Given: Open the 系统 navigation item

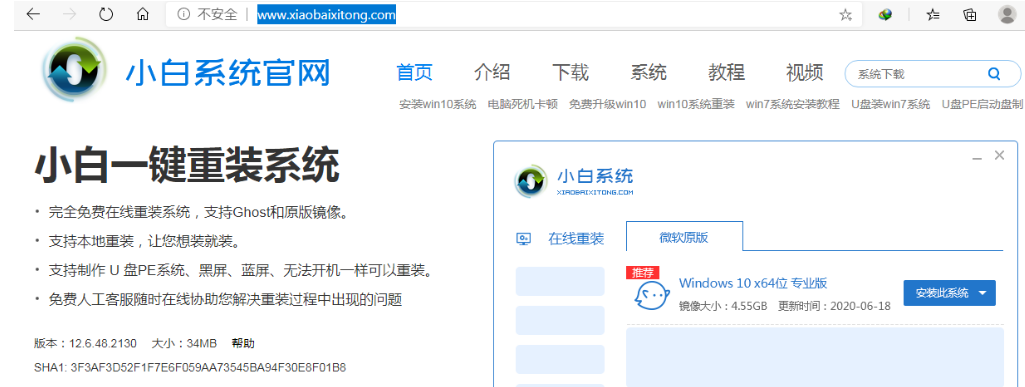Looking at the screenshot, I should pos(648,72).
